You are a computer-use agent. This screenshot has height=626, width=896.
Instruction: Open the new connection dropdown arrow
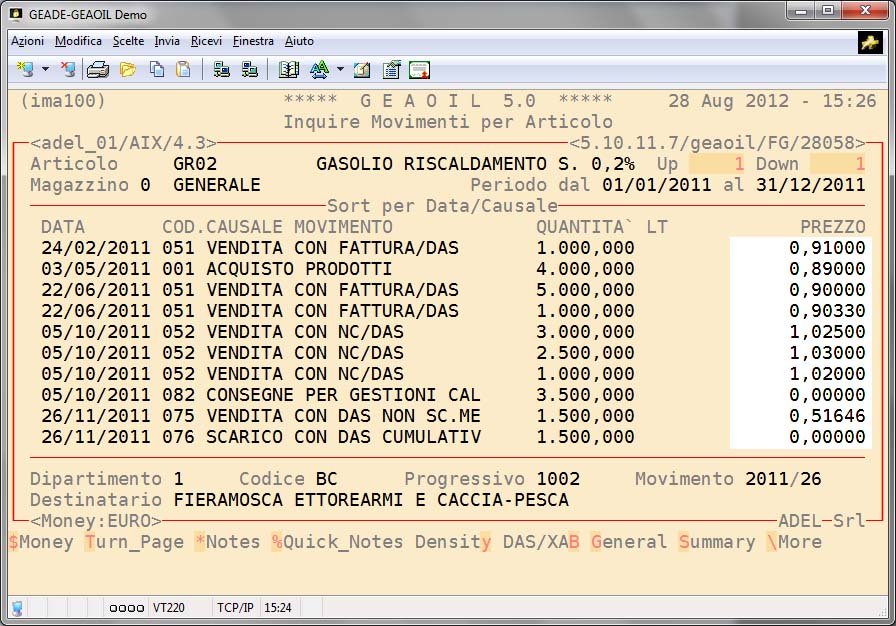pyautogui.click(x=45, y=70)
